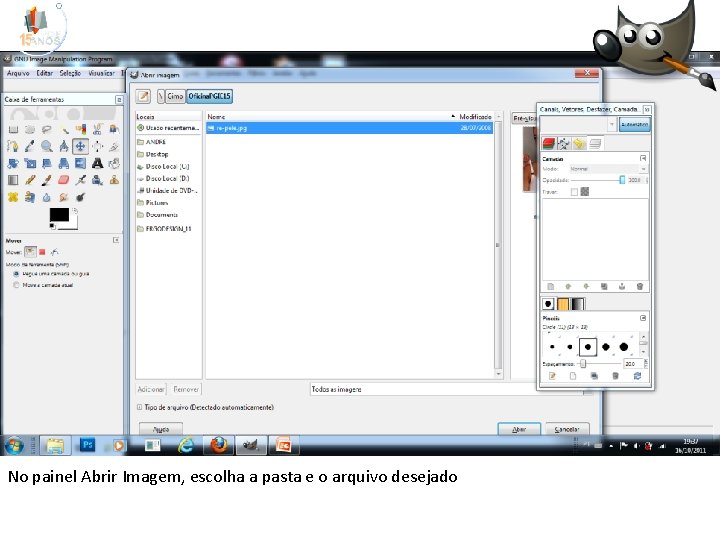This screenshot has width=720, height=540.
Task: Set Mover to affect layer
Action: click(30, 252)
